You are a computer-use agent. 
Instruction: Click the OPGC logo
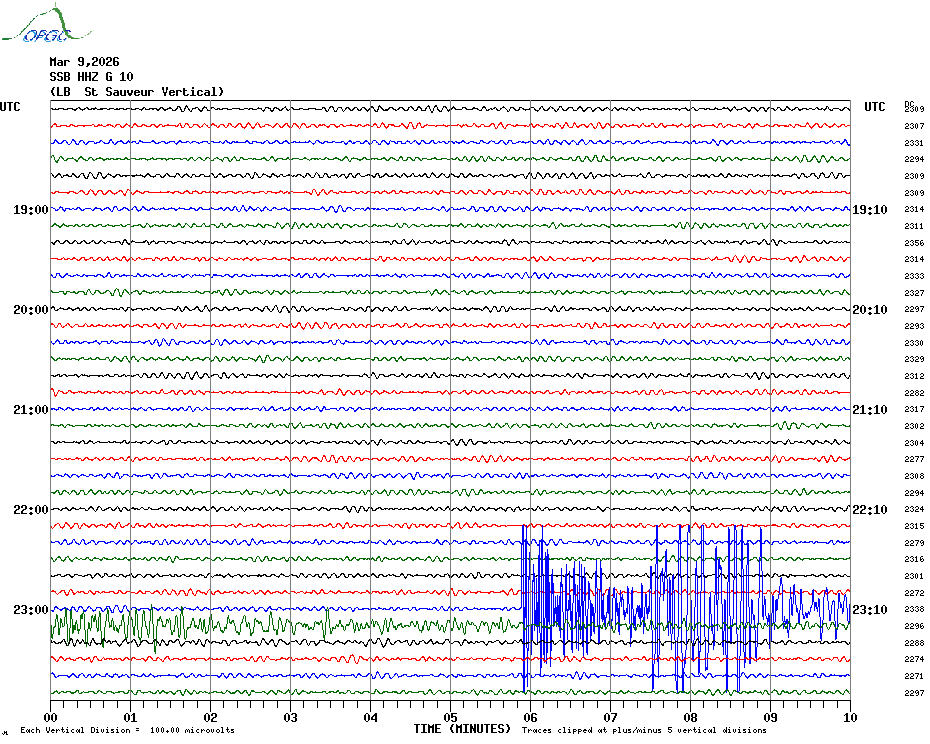coord(36,26)
